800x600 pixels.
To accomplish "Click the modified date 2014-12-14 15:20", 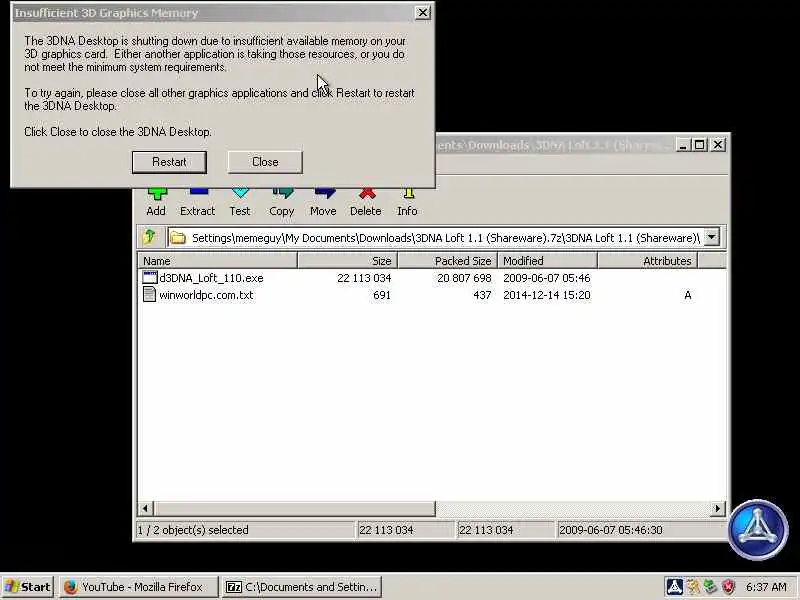I will [x=546, y=295].
